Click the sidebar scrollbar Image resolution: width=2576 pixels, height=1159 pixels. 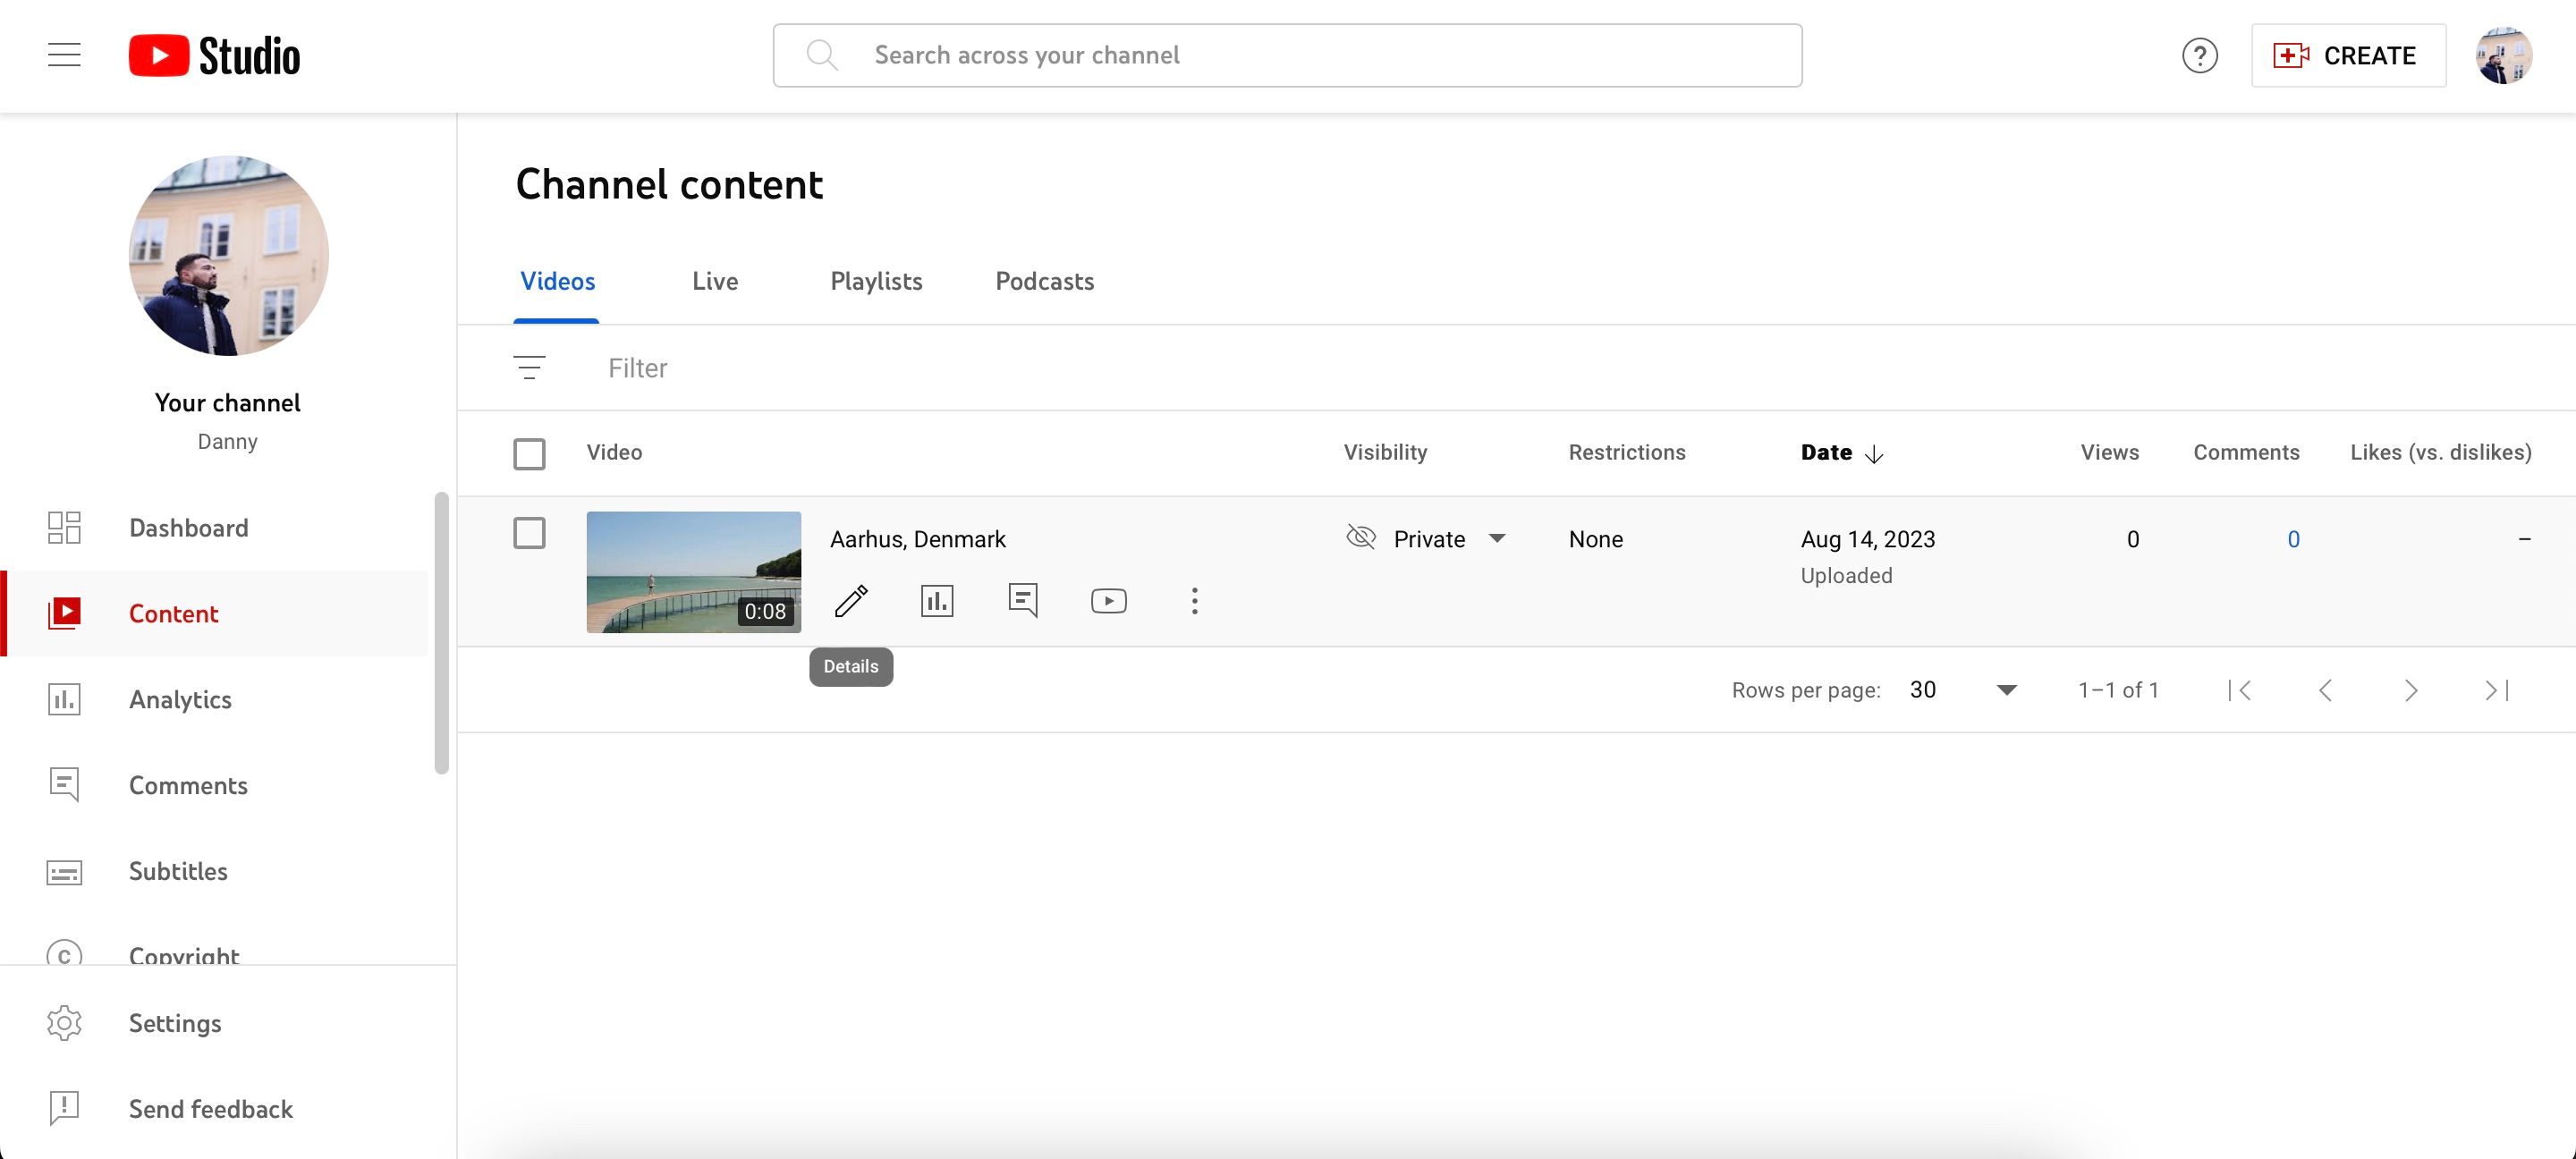pos(441,632)
